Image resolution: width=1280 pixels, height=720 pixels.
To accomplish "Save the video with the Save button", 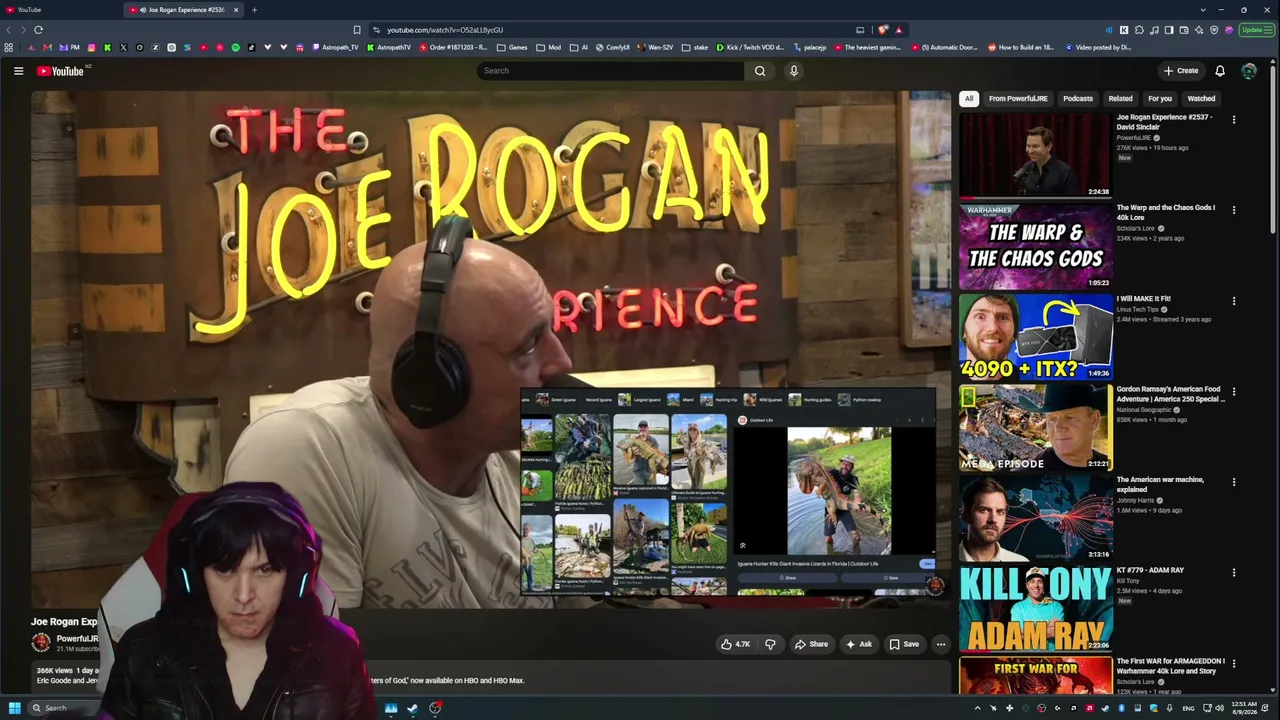I will 904,644.
